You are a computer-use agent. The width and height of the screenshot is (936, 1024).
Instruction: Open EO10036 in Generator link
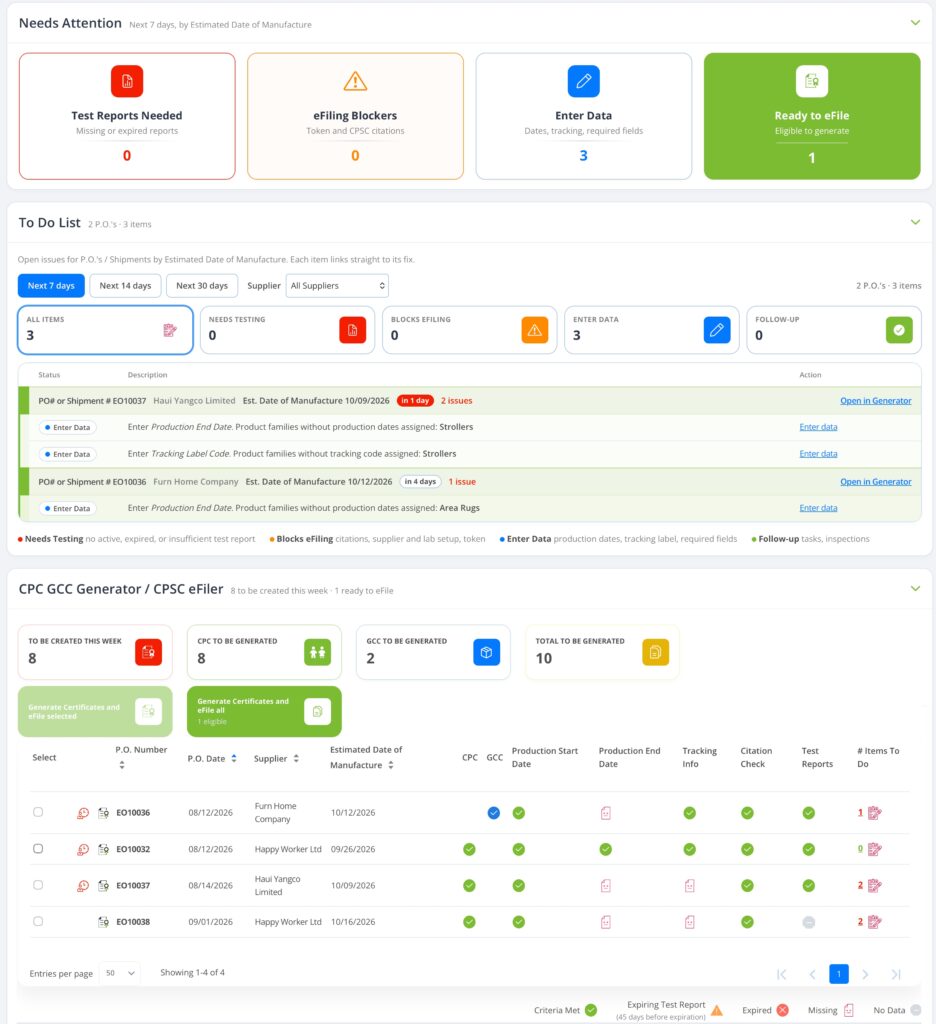point(875,482)
